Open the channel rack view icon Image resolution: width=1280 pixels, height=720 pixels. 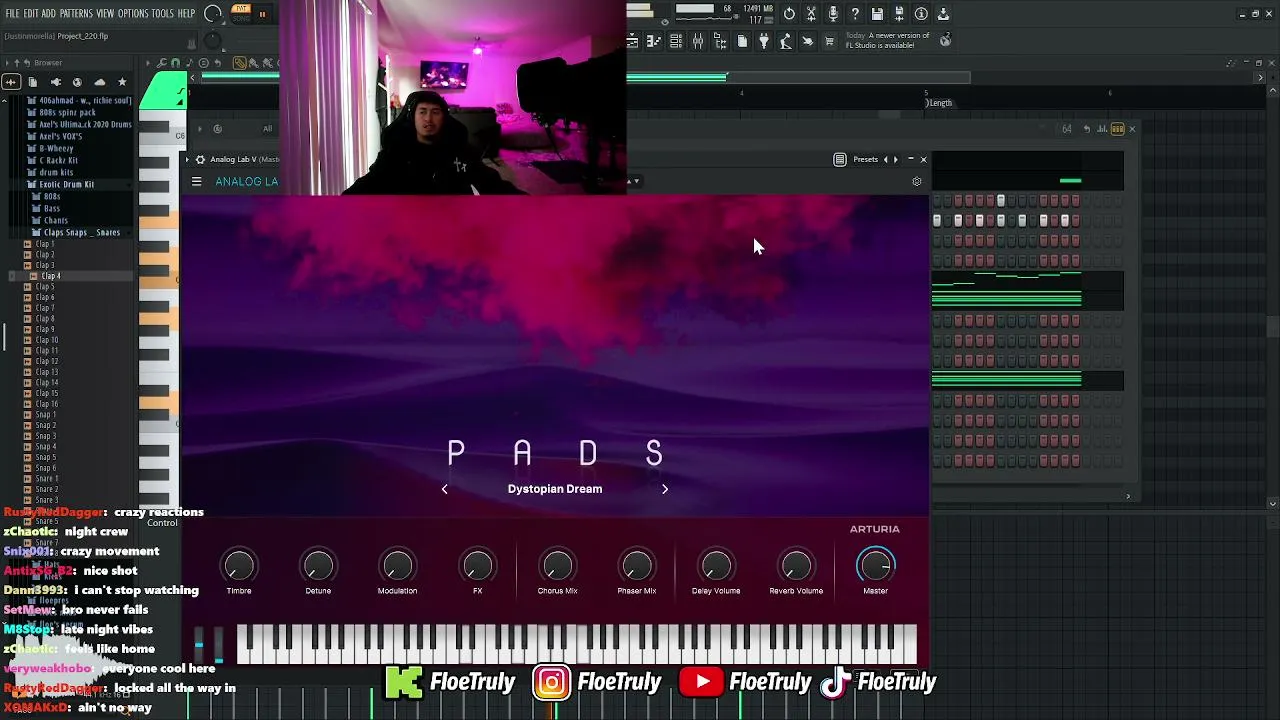coord(676,41)
